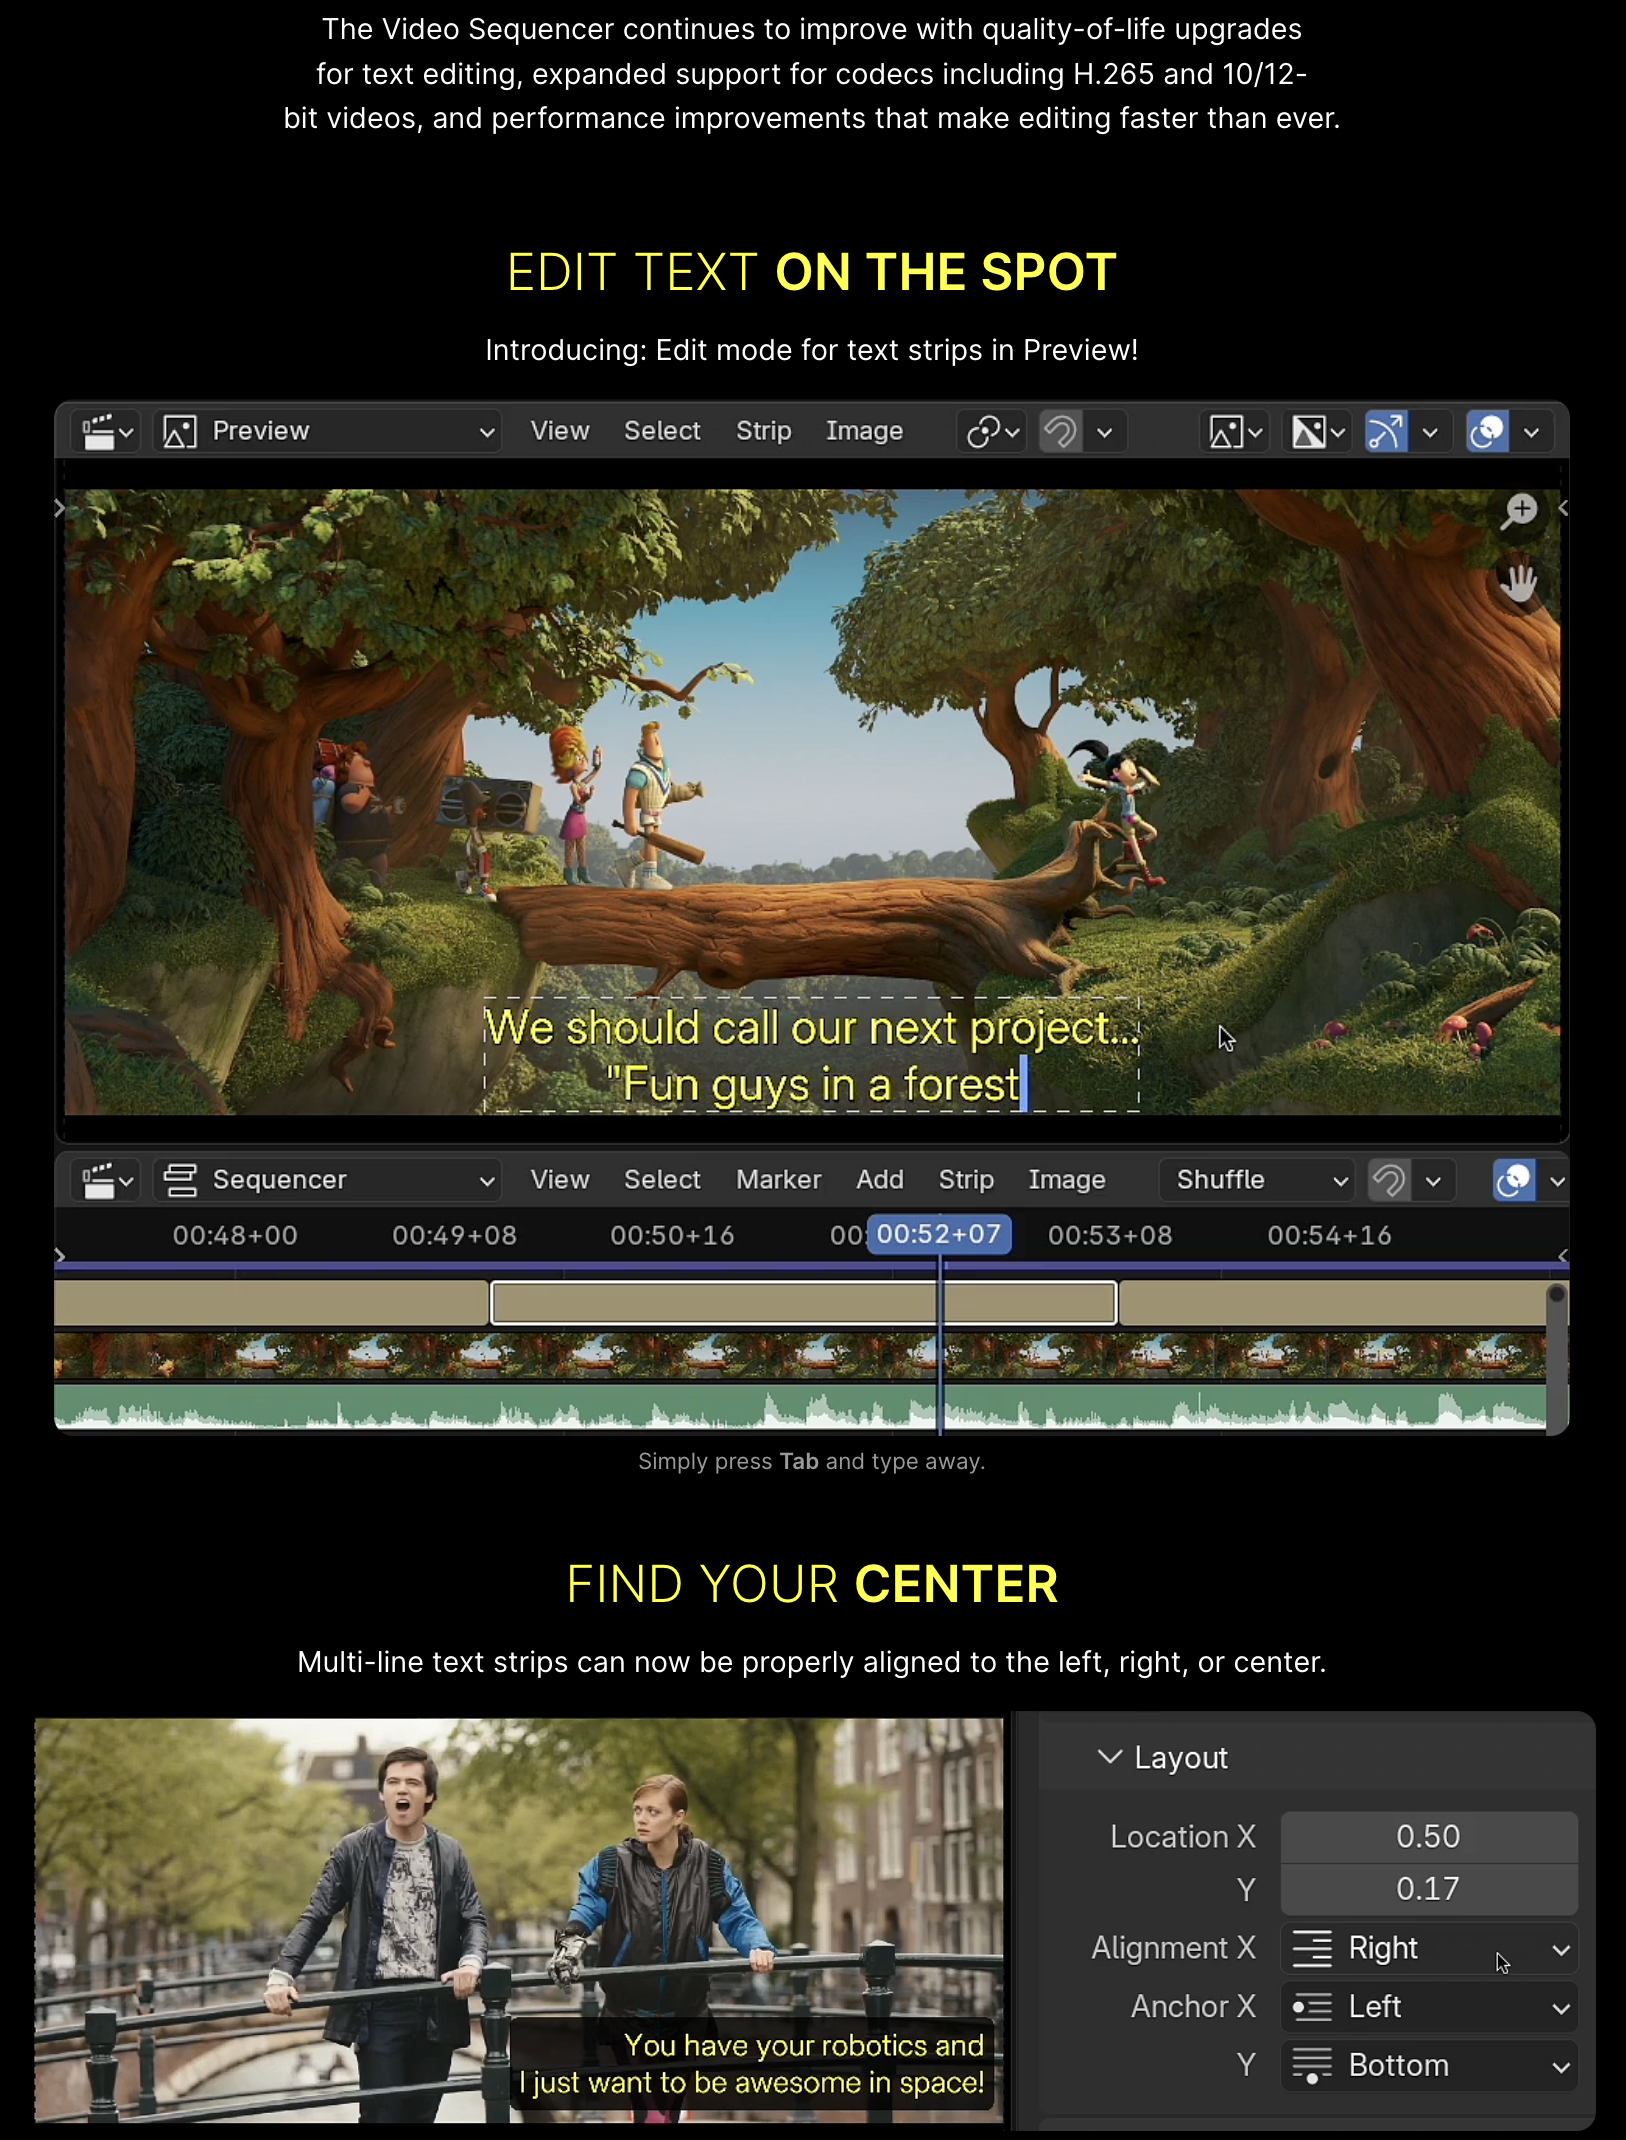The width and height of the screenshot is (1626, 2140).
Task: Open the Alignment X dropdown set to Right
Action: (x=1428, y=1949)
